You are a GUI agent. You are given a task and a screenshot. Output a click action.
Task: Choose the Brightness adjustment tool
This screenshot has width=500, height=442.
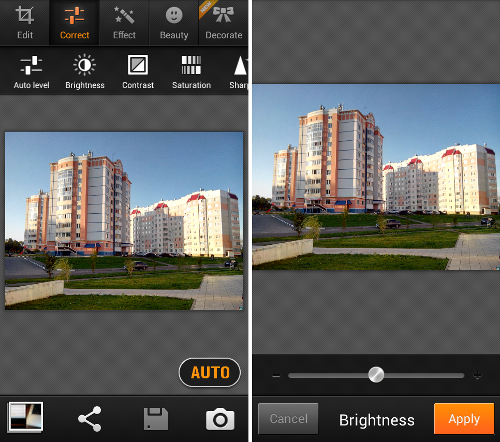[85, 72]
